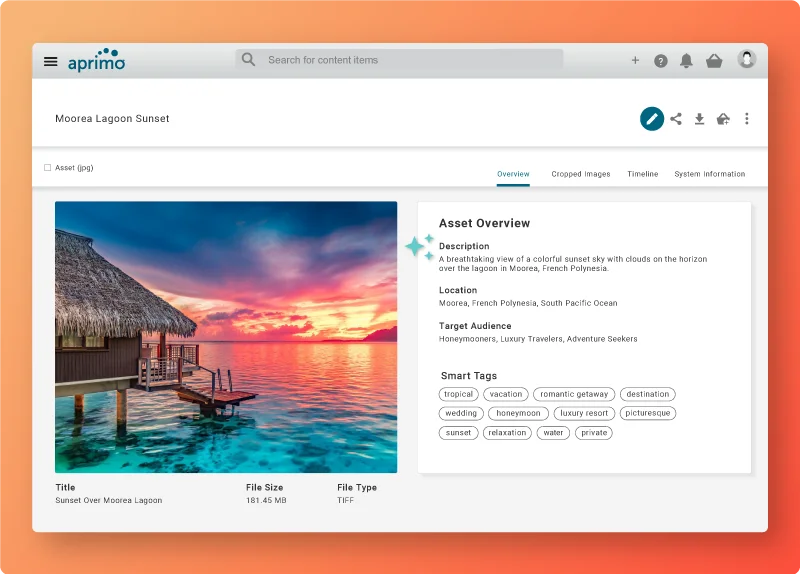Select the honeymoon smart tag
The height and width of the screenshot is (574, 800).
518,413
